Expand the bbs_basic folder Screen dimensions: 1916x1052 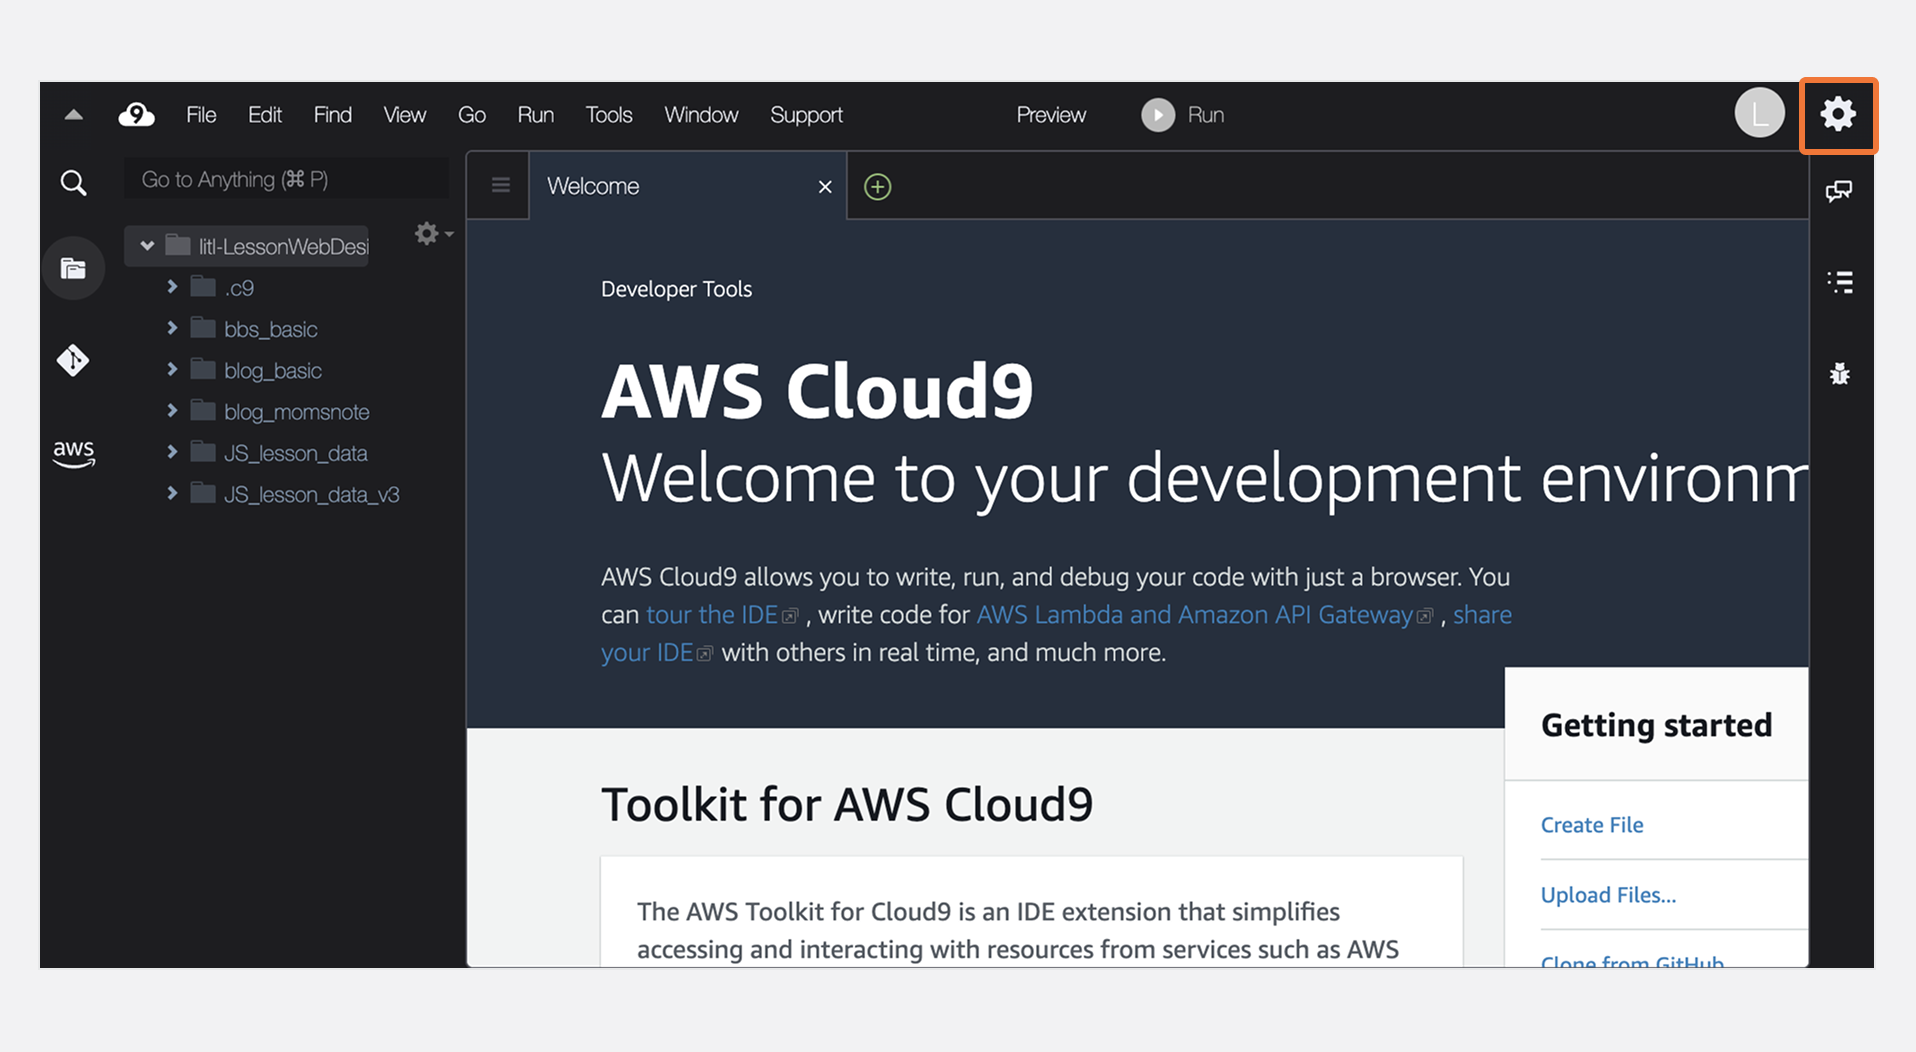pos(172,328)
